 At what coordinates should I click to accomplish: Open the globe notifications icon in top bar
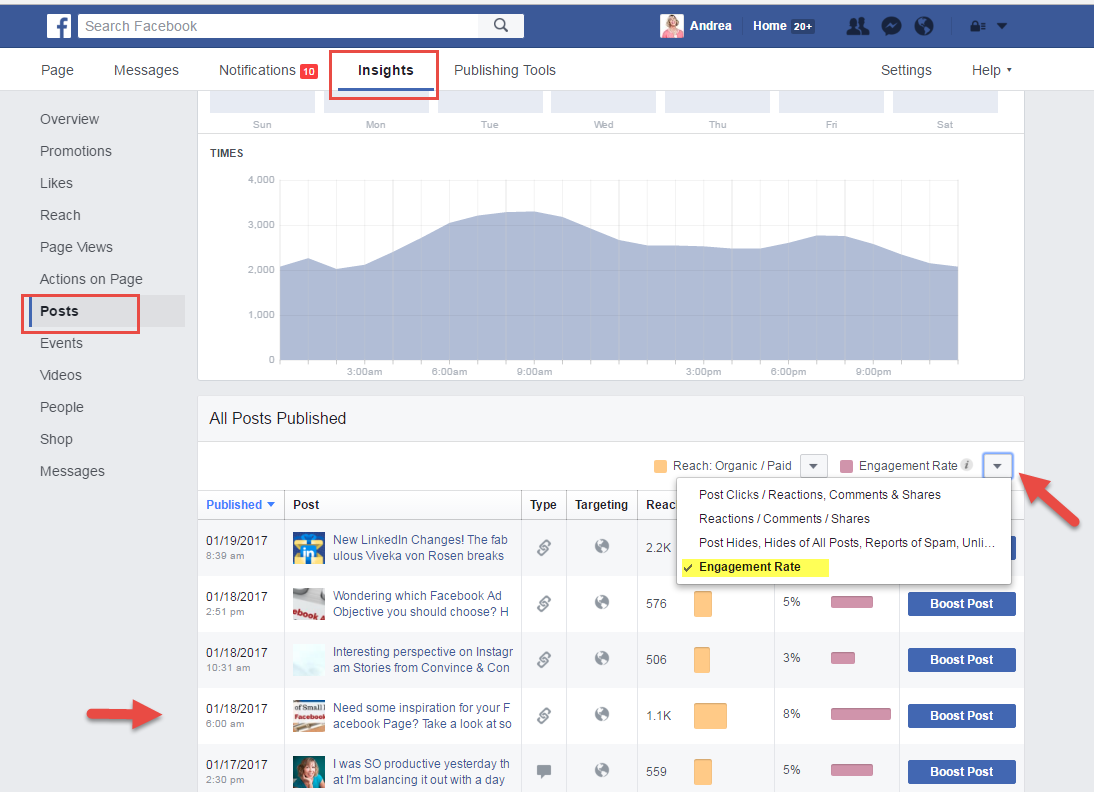coord(924,26)
